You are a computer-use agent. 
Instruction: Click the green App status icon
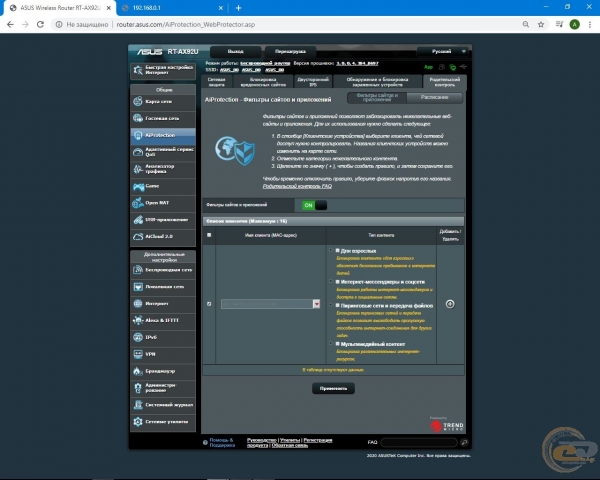pyautogui.click(x=428, y=67)
